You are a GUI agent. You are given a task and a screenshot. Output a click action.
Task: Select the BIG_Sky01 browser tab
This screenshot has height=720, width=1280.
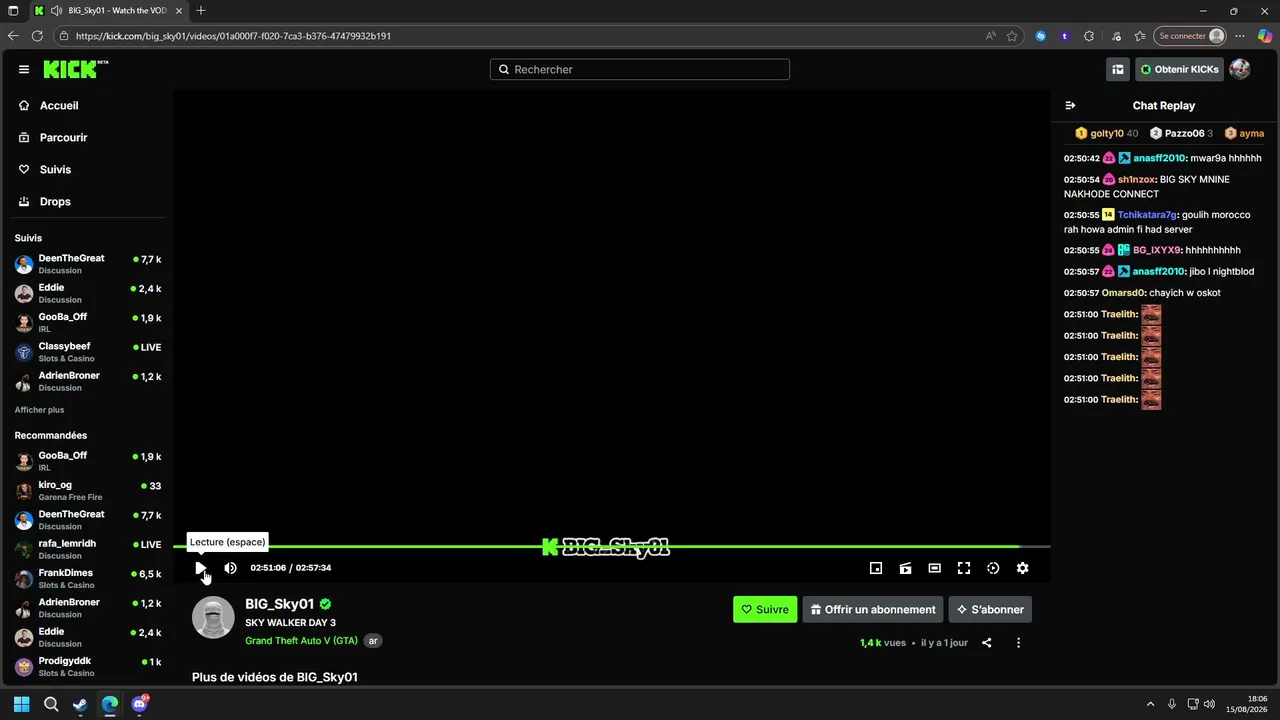click(x=107, y=11)
